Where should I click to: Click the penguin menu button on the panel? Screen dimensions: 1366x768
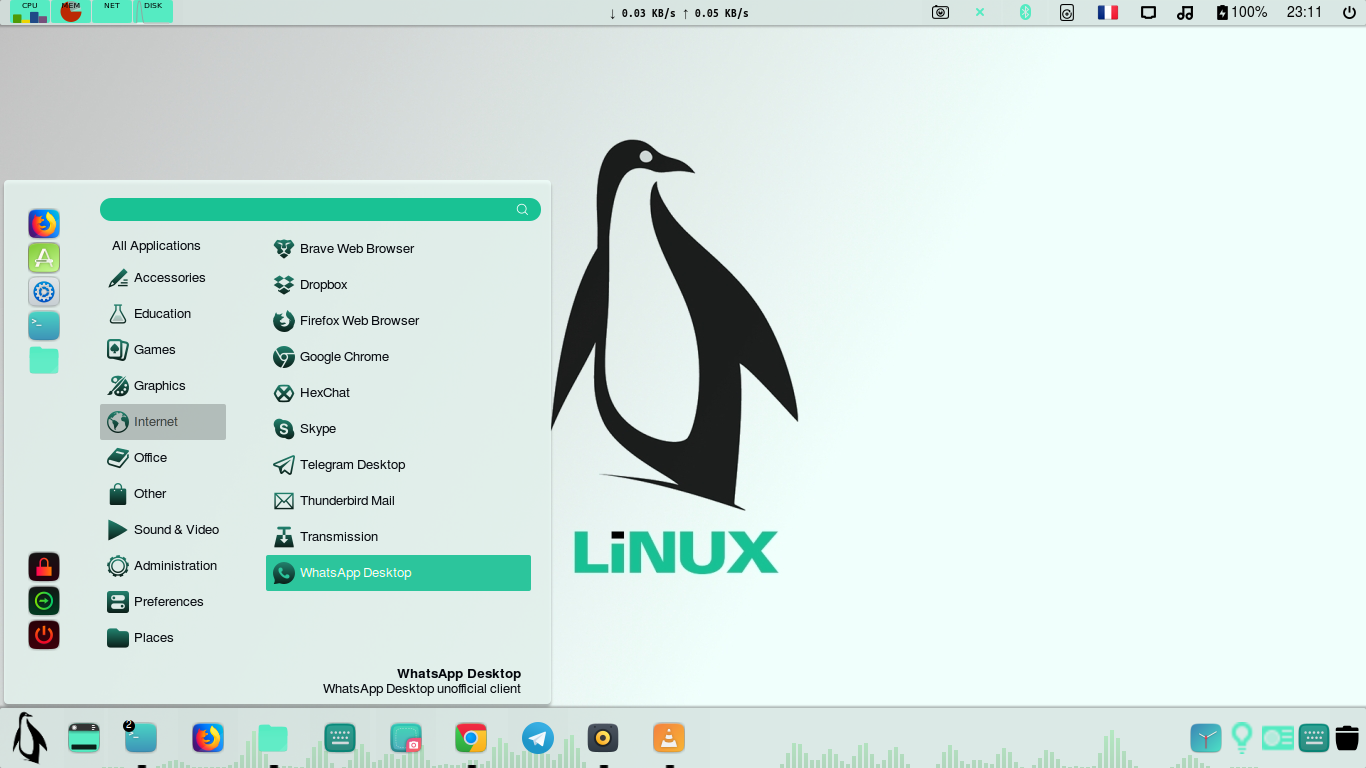(29, 738)
